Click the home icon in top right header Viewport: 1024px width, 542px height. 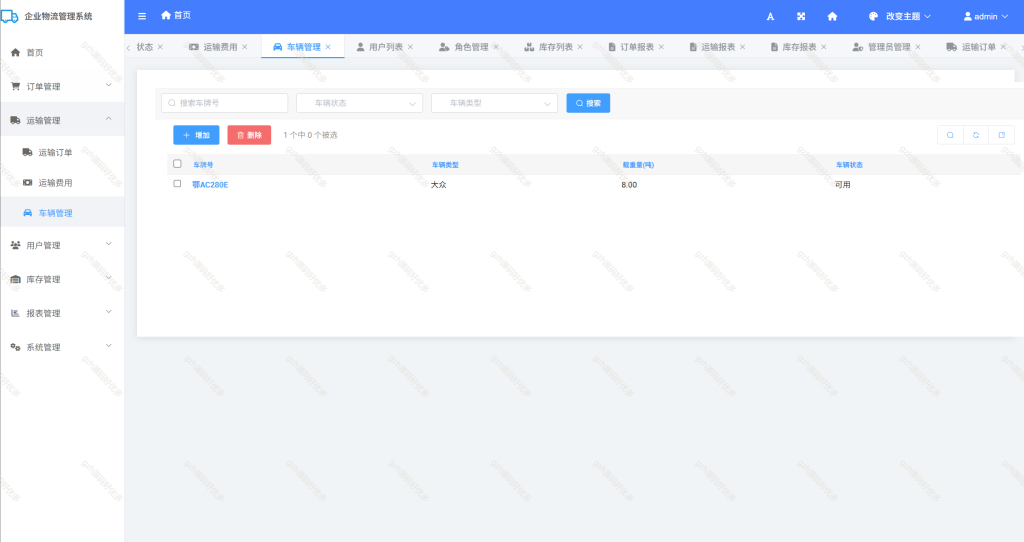[832, 16]
